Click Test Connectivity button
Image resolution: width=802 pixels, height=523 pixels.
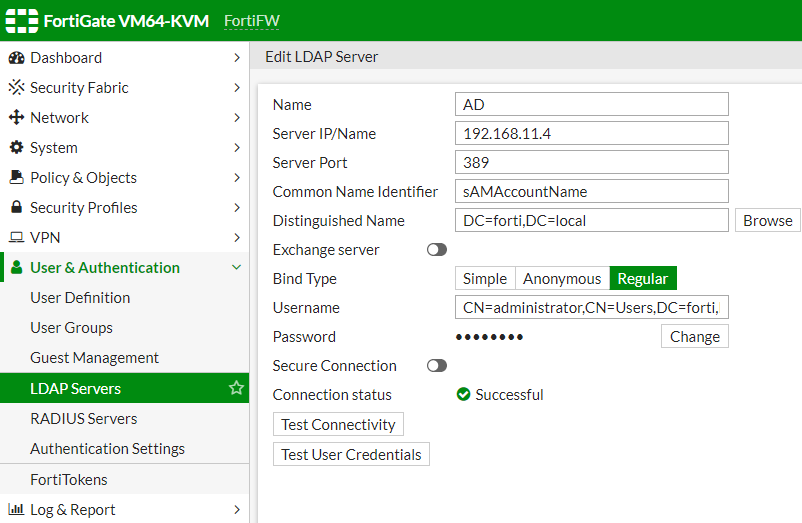pos(338,424)
